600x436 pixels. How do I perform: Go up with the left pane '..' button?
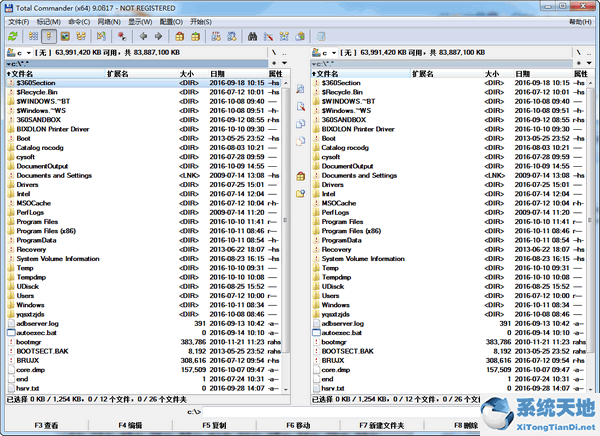(x=284, y=52)
